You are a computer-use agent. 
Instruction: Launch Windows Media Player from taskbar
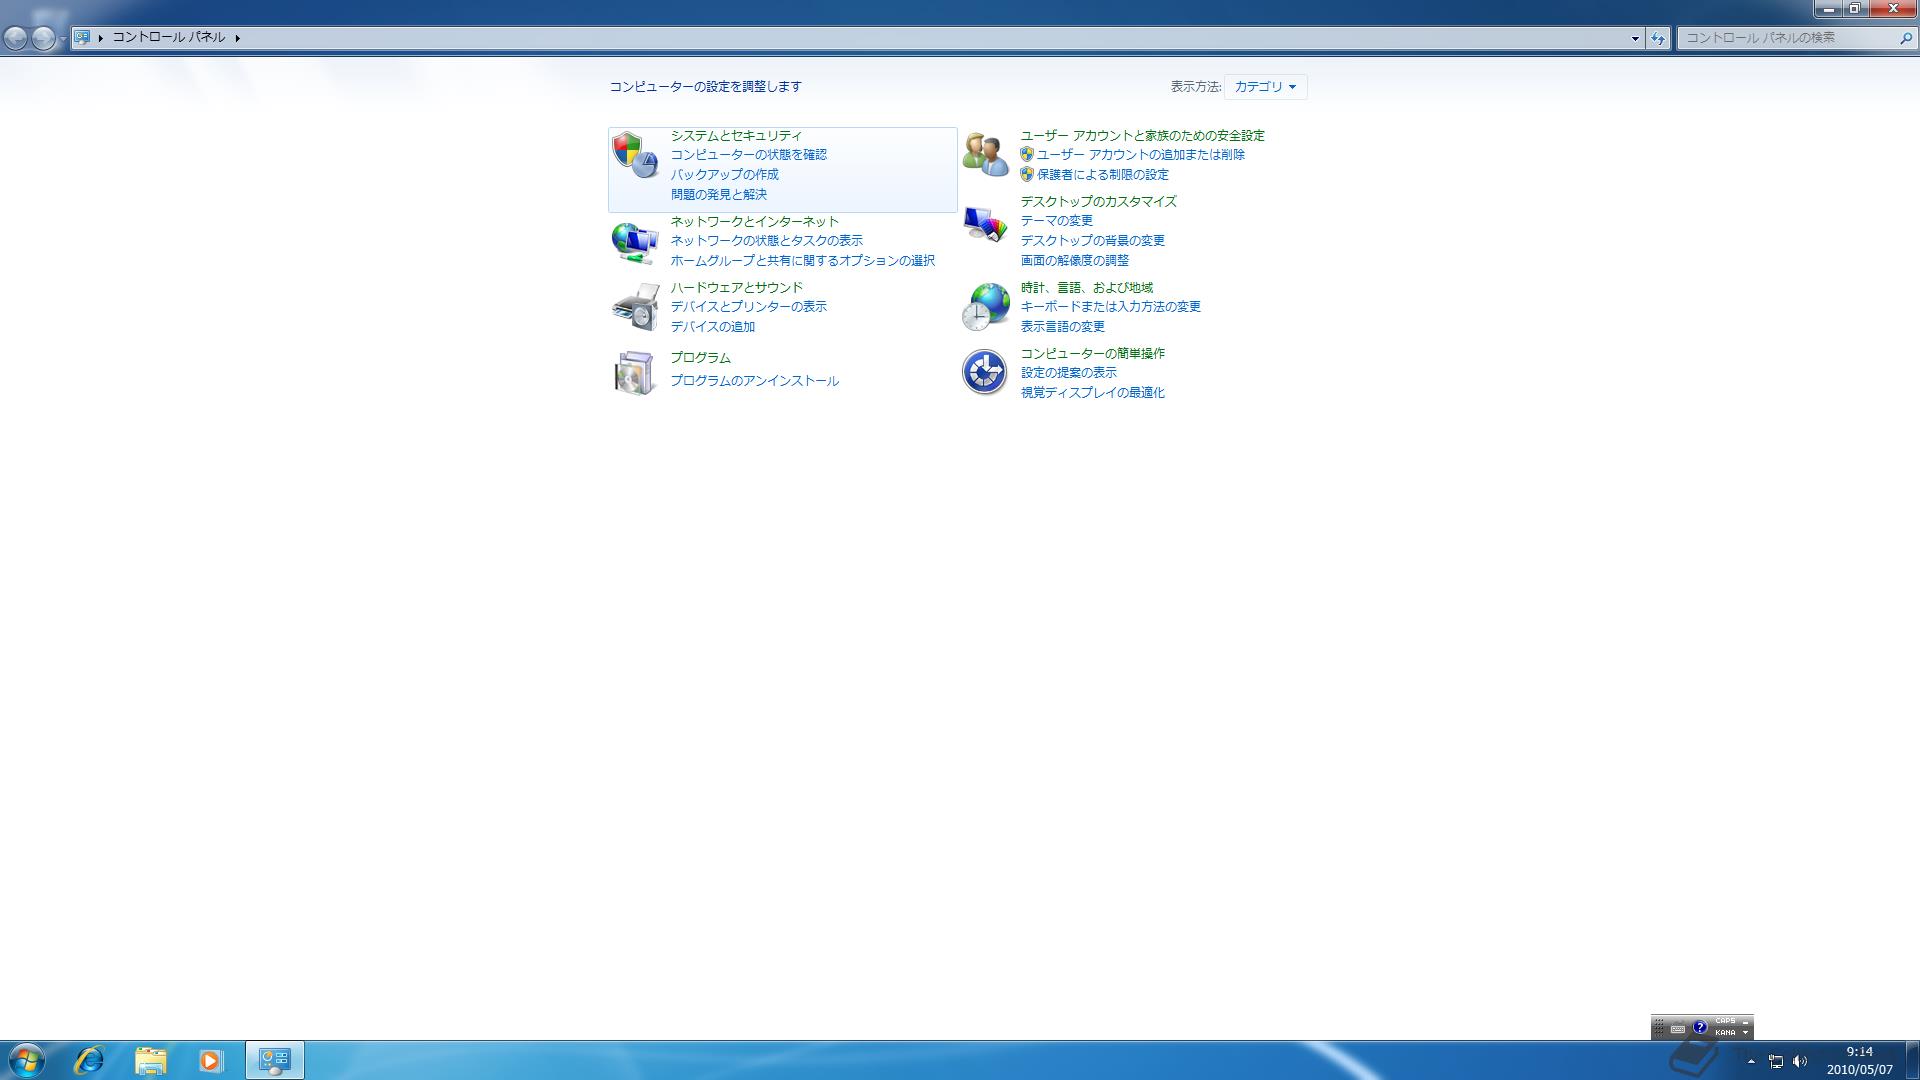coord(210,1060)
